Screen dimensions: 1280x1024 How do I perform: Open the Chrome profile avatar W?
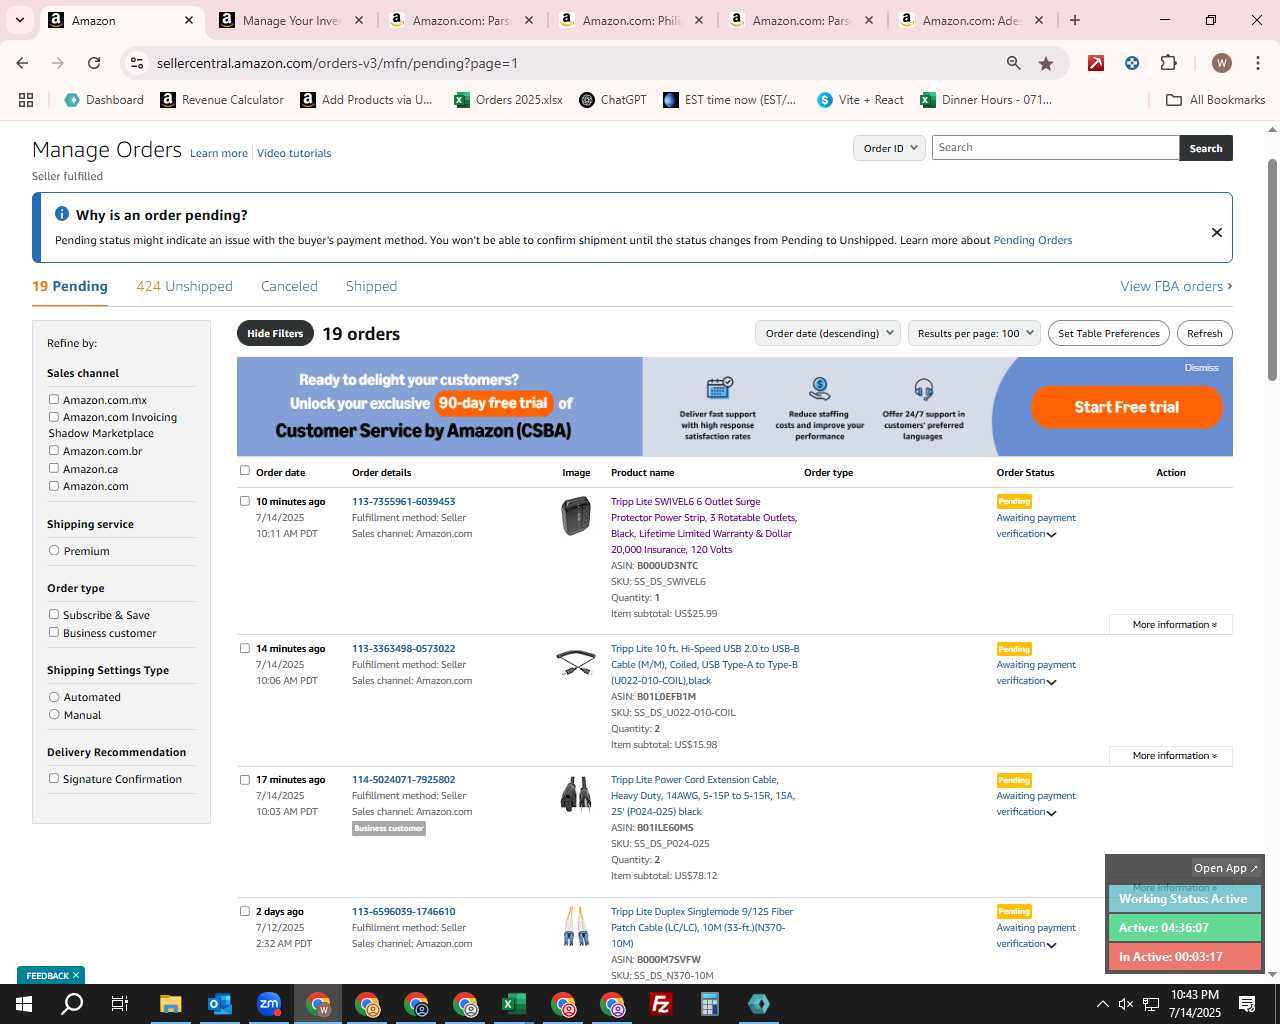1221,63
